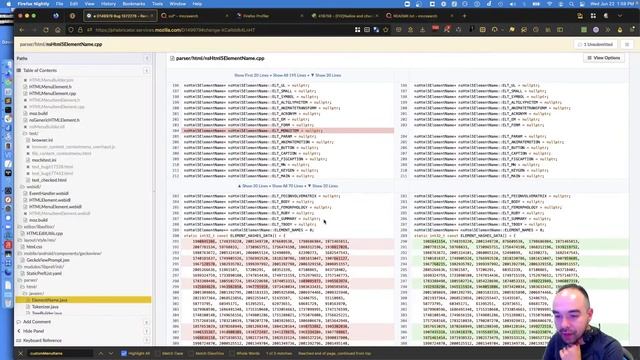640x360 pixels.
Task: Close the find bar with X
Action: pyautogui.click(x=21, y=353)
